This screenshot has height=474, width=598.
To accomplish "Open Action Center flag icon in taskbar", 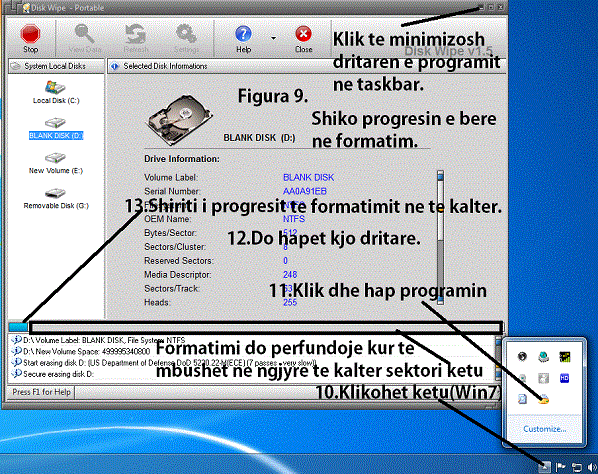I will pos(561,467).
